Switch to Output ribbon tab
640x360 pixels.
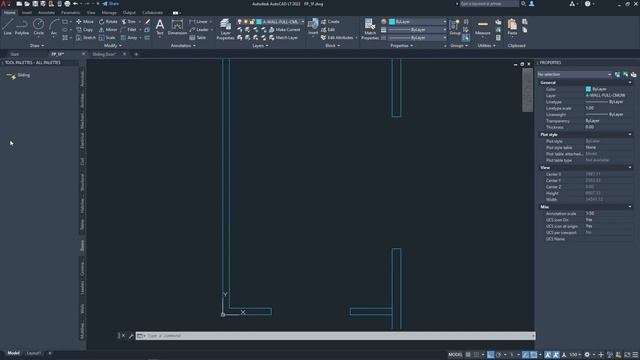(x=129, y=13)
